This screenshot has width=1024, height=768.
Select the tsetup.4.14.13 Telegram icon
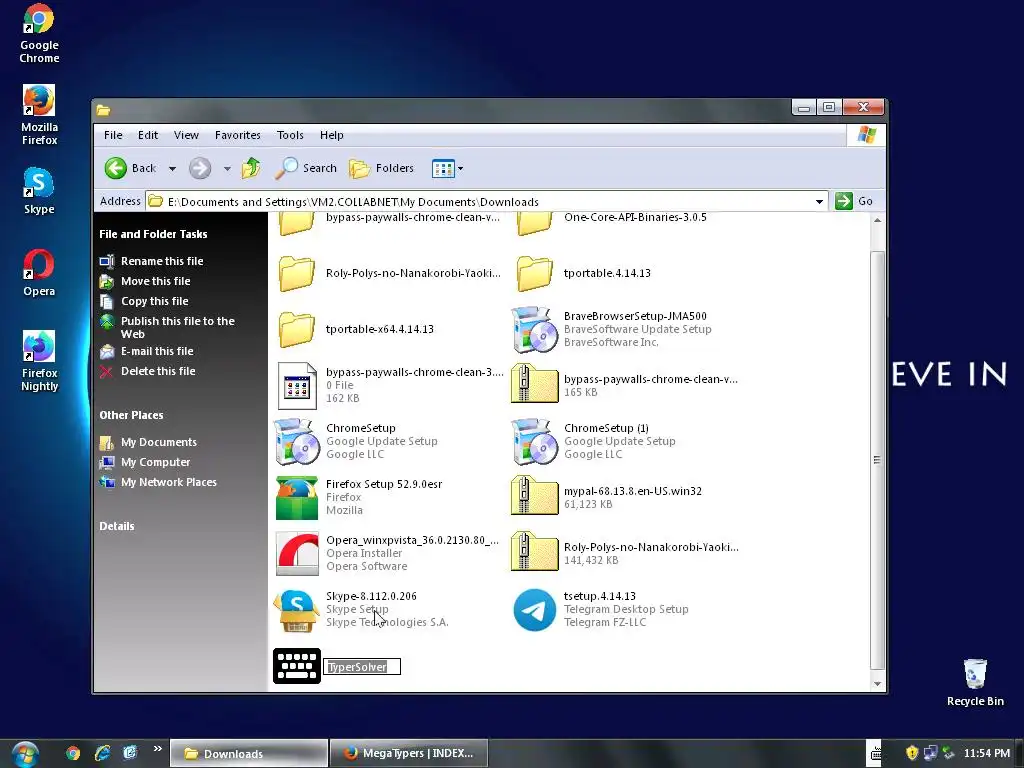[x=534, y=610]
